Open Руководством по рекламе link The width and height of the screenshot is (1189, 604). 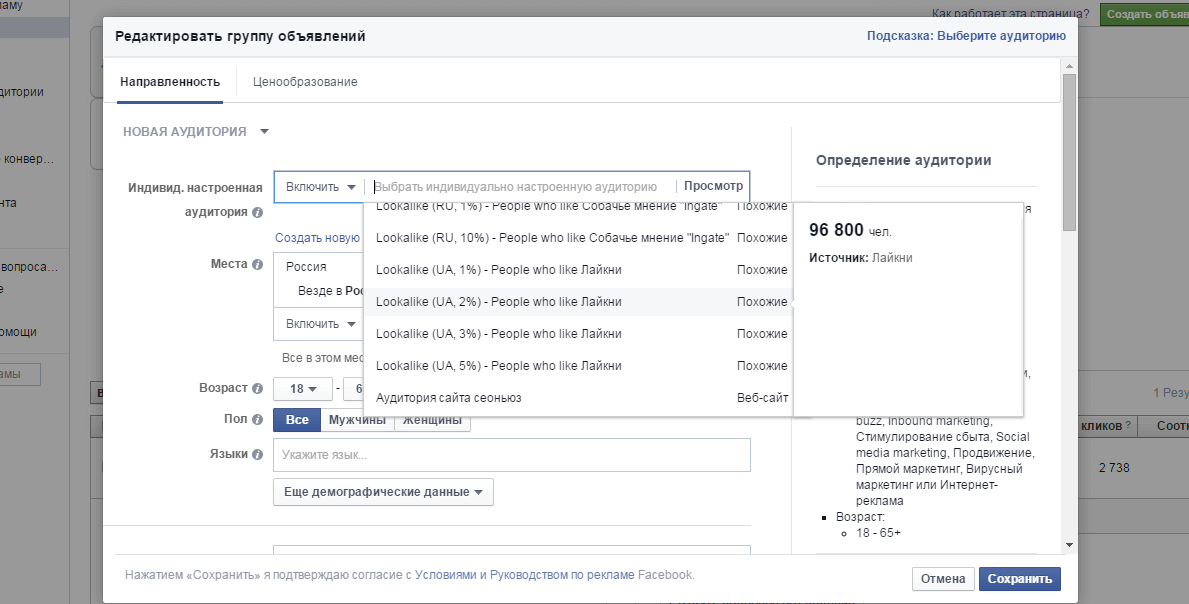coord(562,575)
